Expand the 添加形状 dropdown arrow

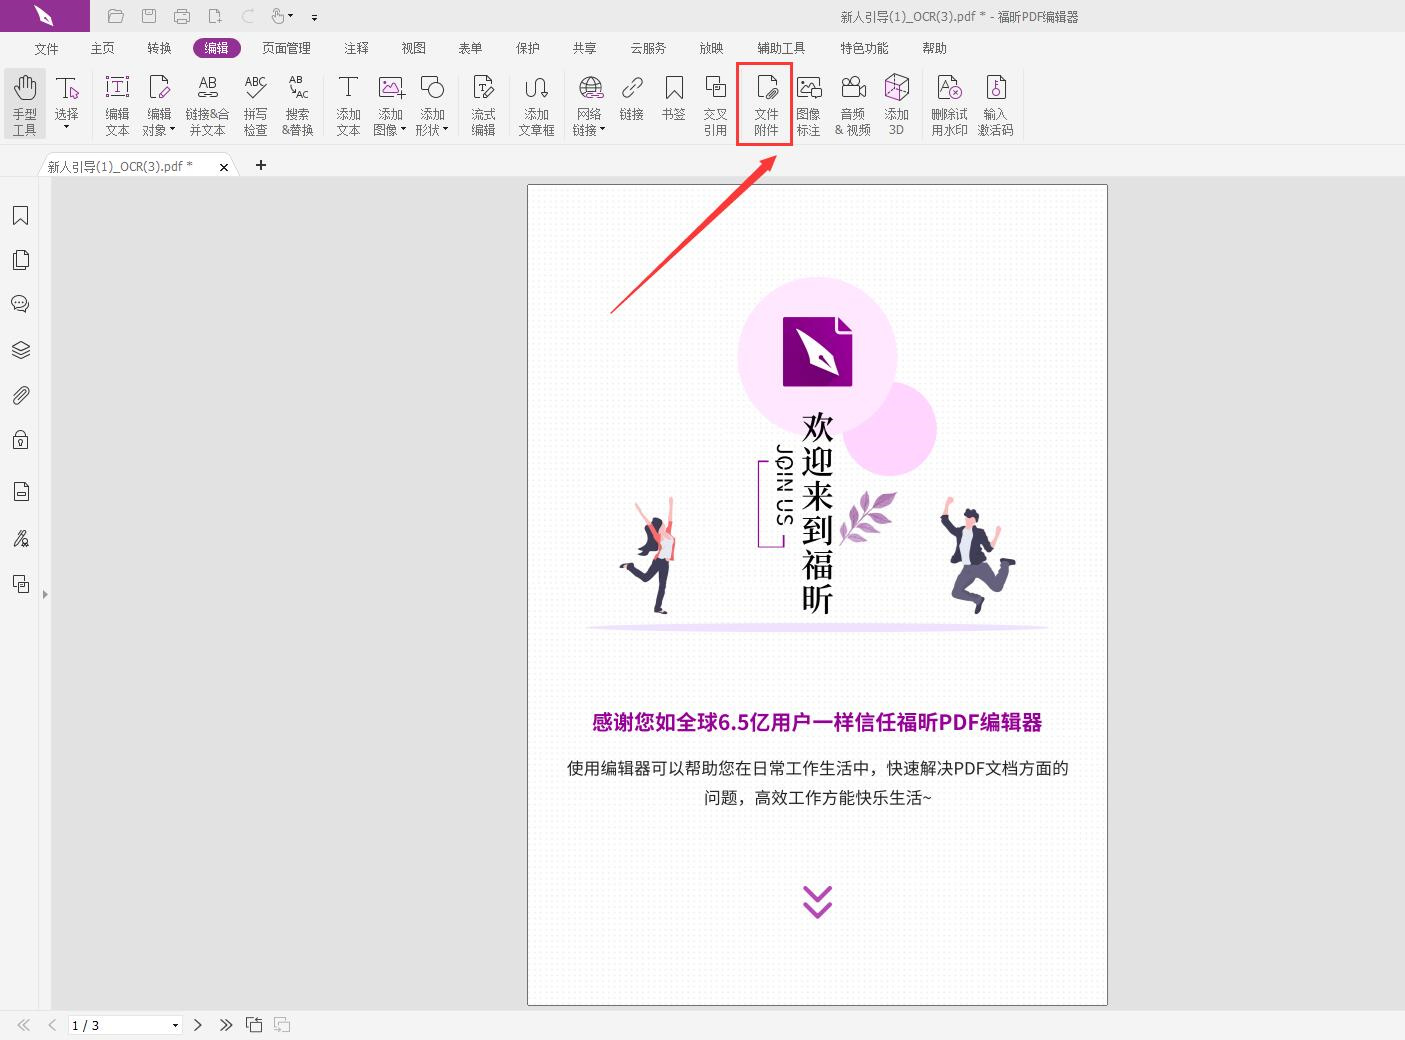(443, 128)
